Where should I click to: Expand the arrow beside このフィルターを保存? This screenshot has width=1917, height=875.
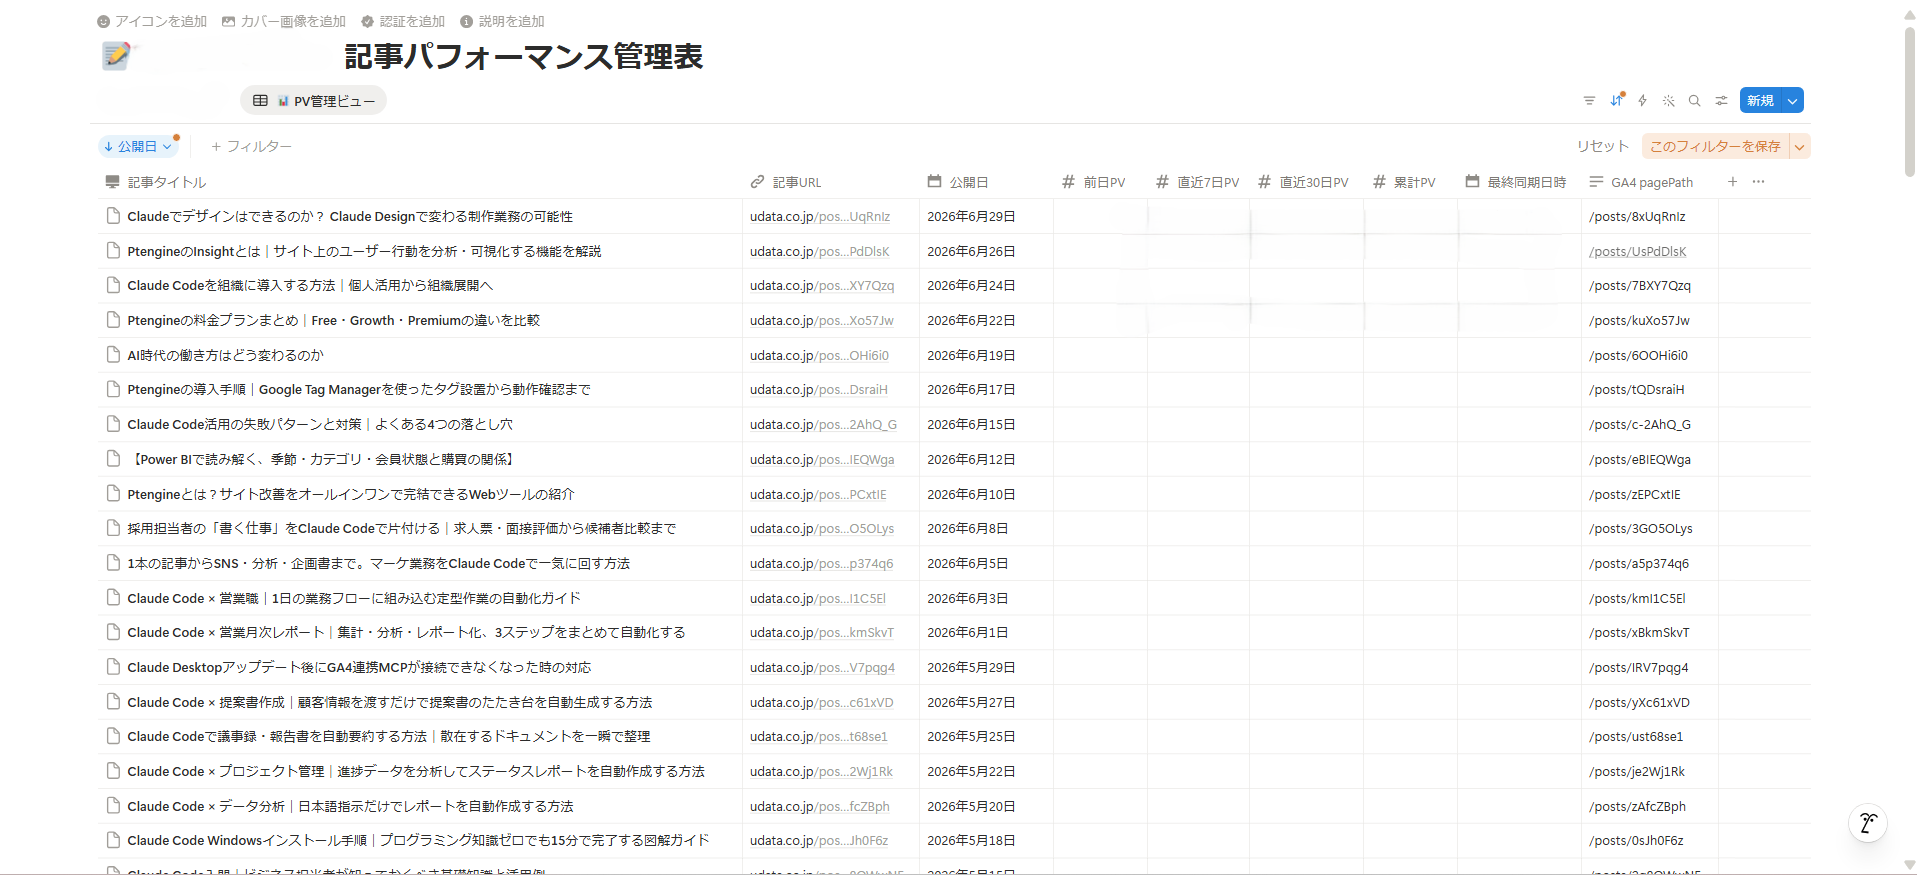coord(1800,146)
